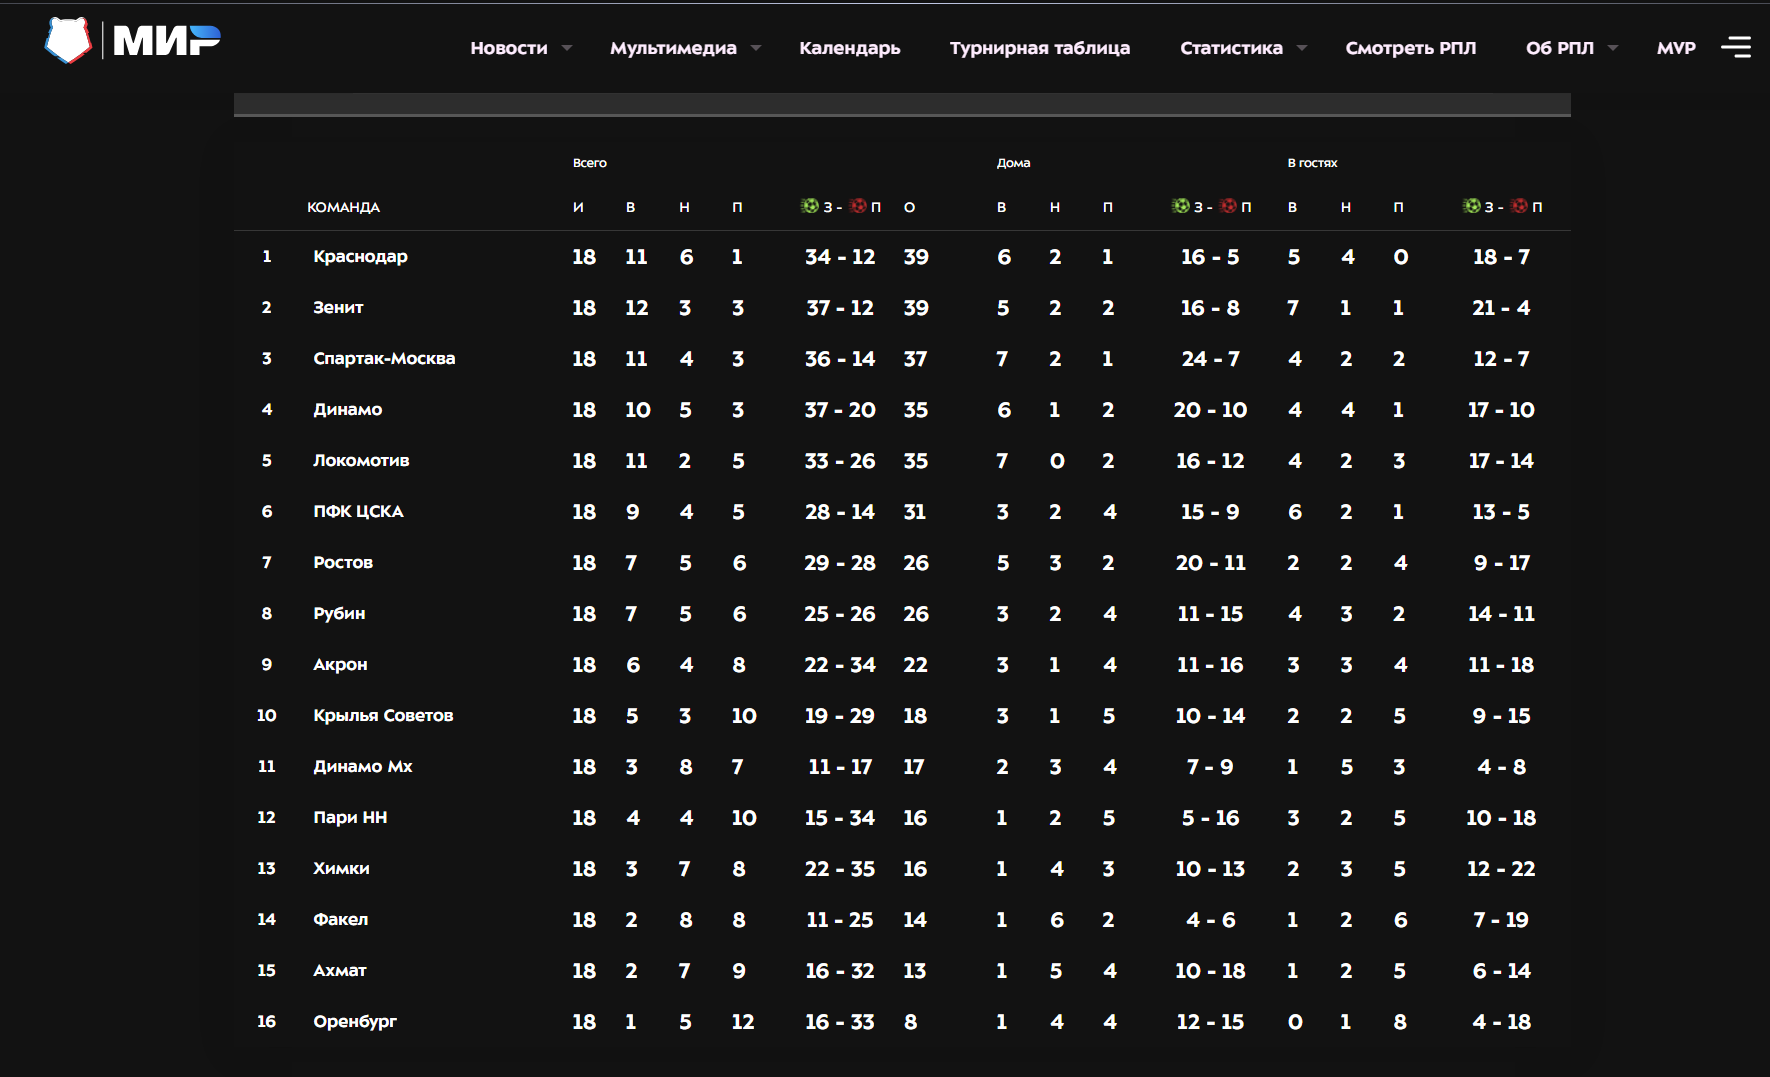Open the hamburger menu icon
The image size is (1770, 1077).
[x=1736, y=47]
